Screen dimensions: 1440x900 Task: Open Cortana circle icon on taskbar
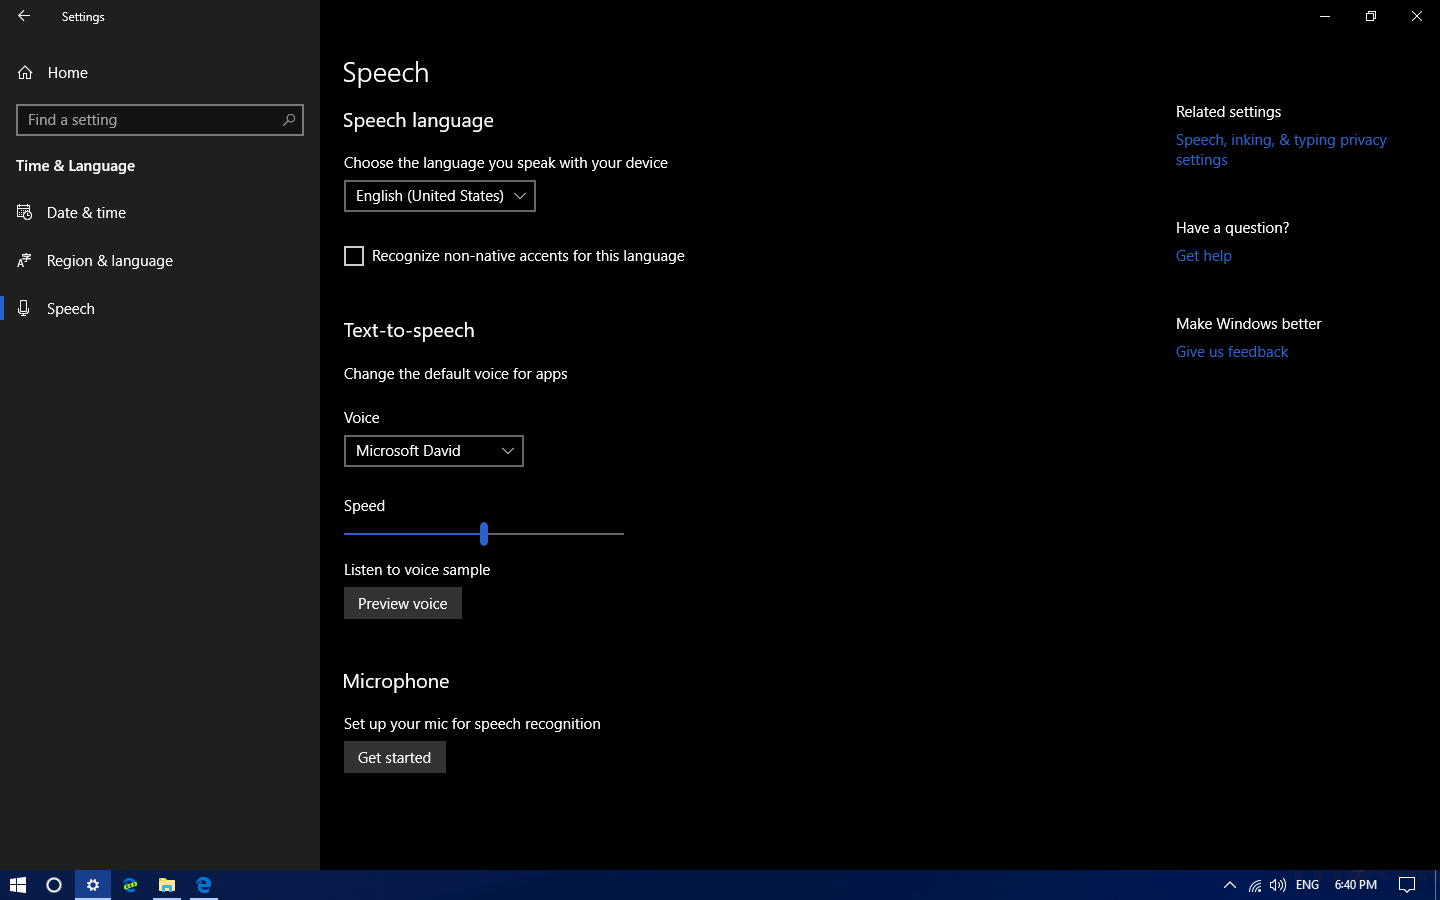54,885
